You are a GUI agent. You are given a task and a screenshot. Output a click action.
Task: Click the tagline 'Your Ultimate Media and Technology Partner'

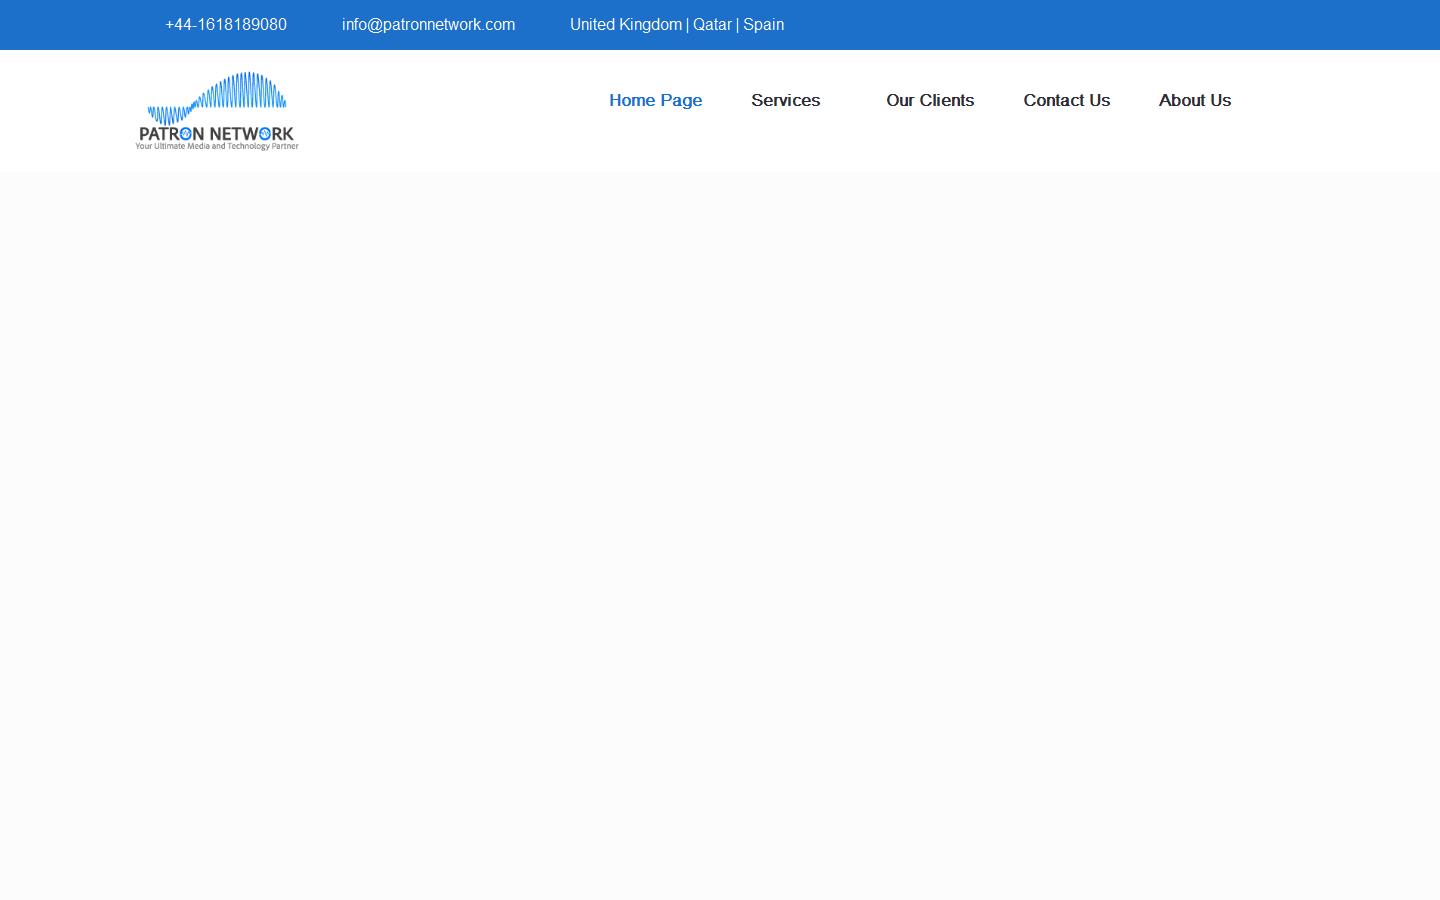217,147
